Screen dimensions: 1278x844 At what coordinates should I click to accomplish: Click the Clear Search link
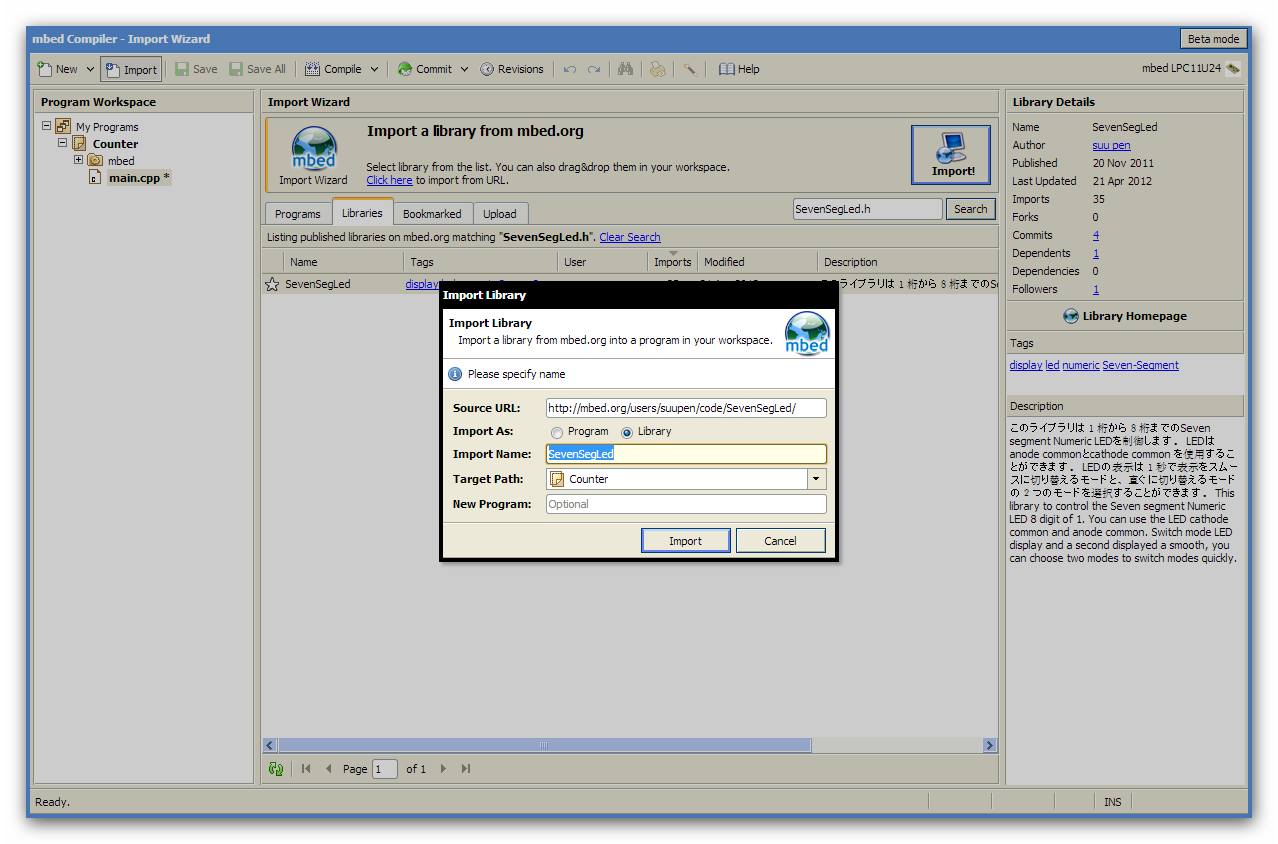coord(630,237)
